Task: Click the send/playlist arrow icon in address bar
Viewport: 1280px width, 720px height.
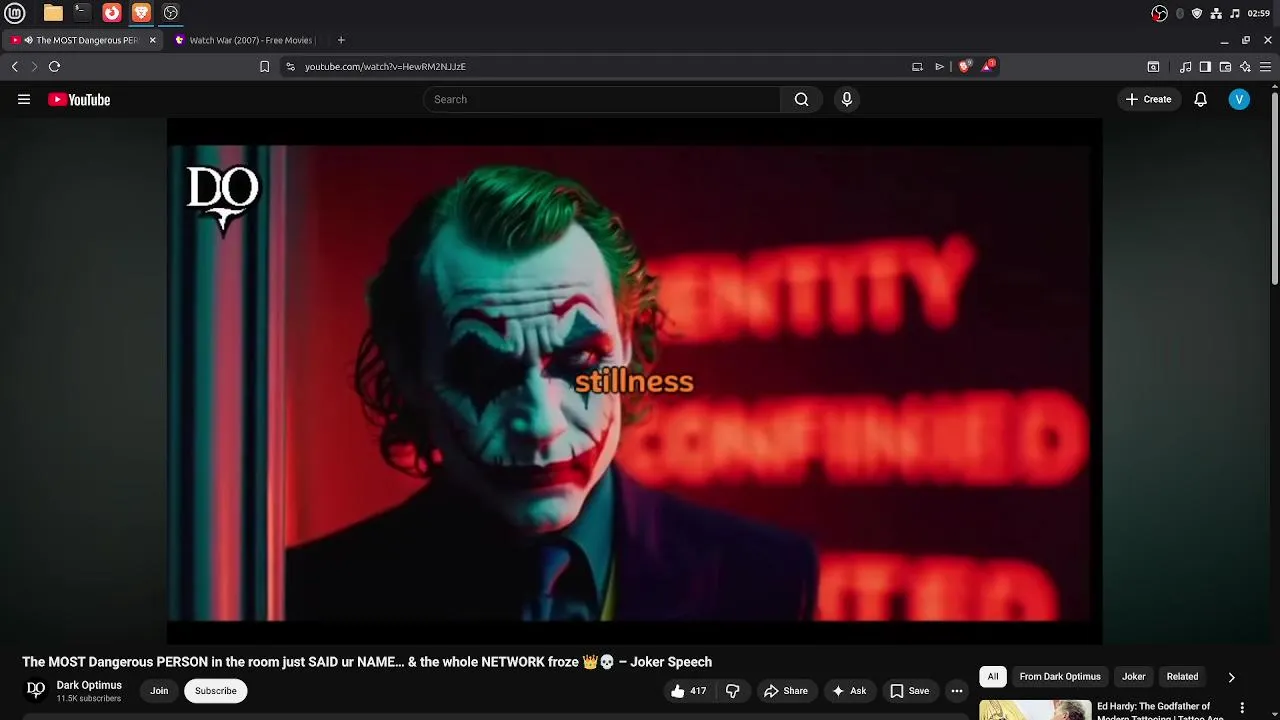Action: [x=939, y=66]
